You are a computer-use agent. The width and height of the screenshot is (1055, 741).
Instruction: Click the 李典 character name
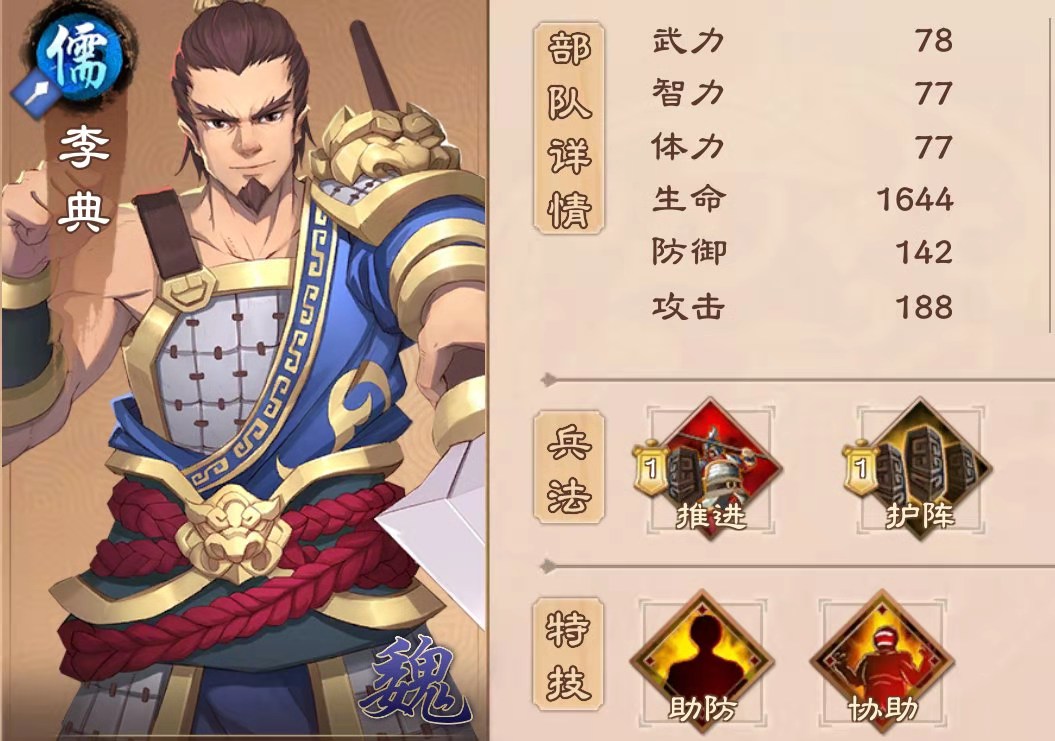(83, 178)
